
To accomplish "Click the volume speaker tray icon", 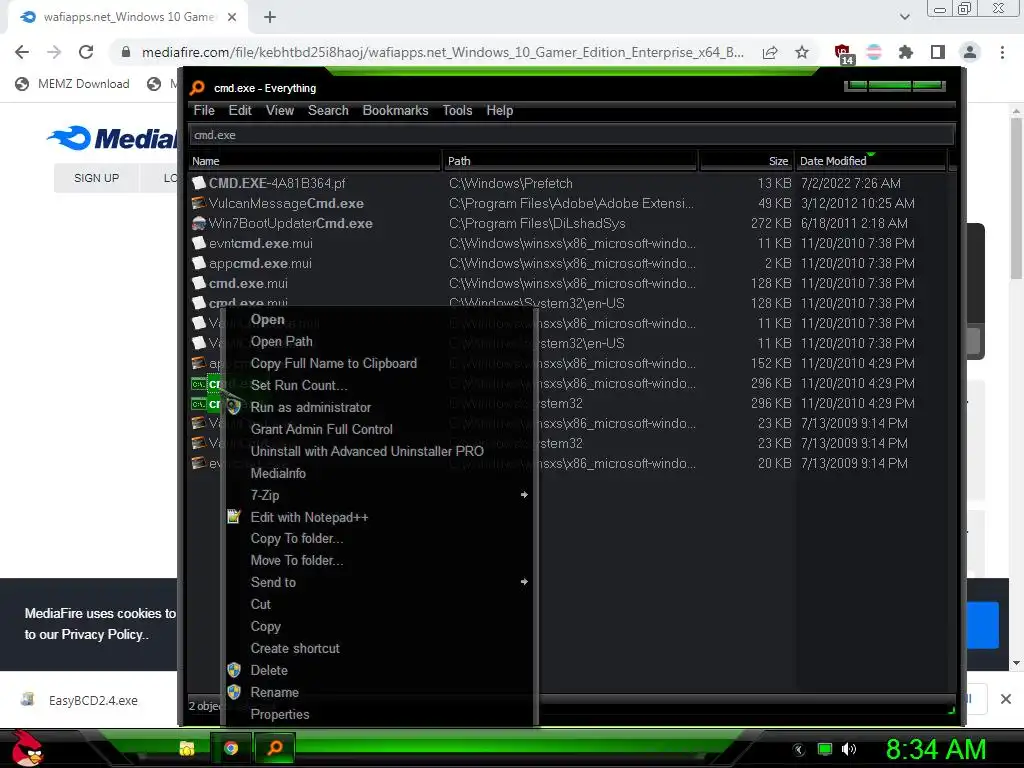I will [x=848, y=749].
